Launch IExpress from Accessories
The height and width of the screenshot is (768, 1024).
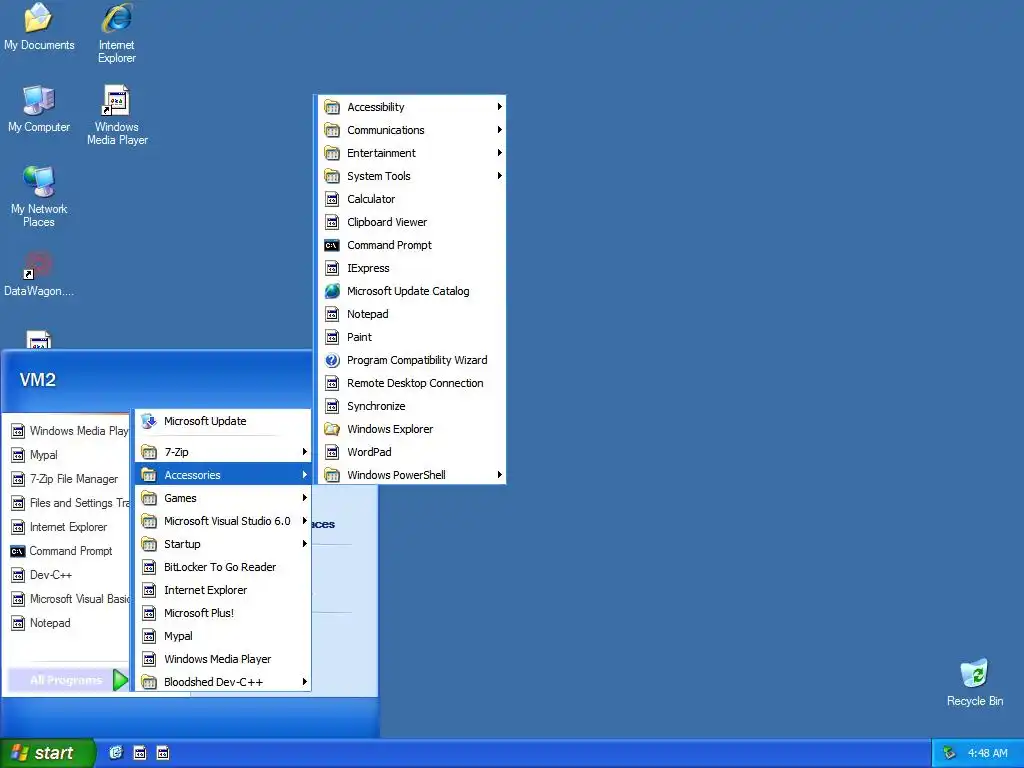coord(412,268)
